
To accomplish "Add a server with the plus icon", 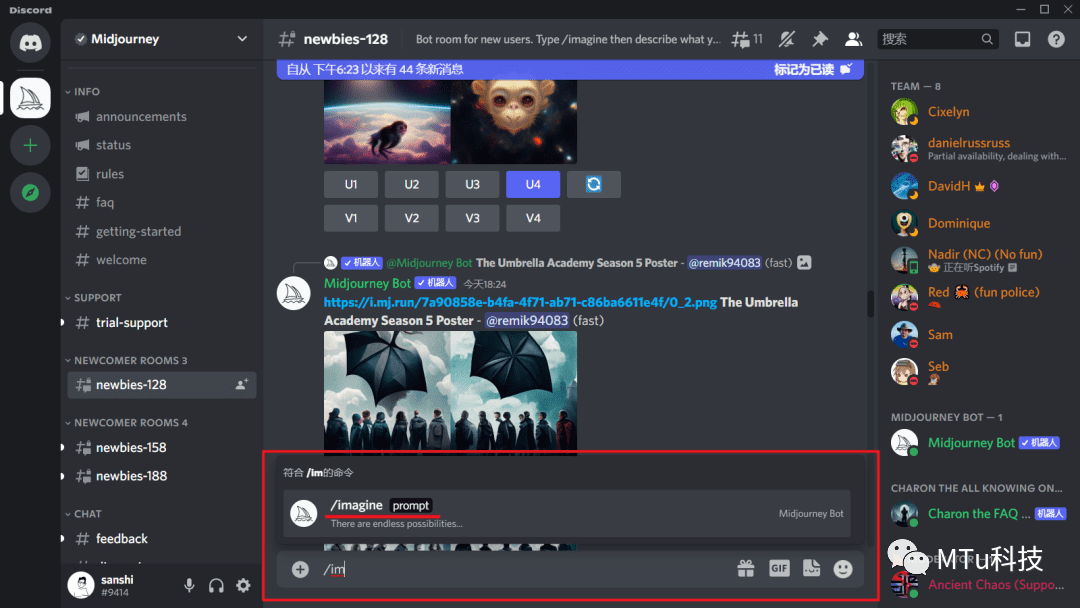I will point(30,145).
